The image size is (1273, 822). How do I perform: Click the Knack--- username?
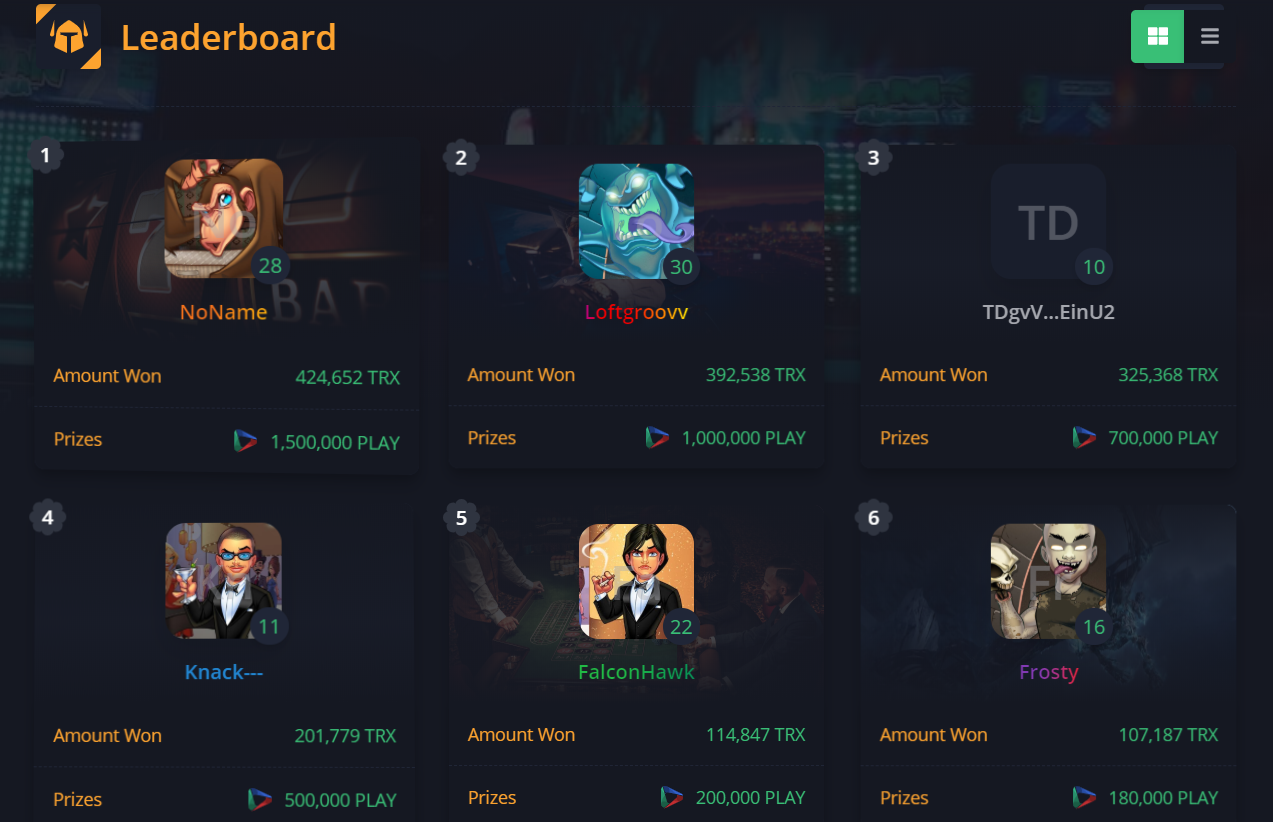pyautogui.click(x=224, y=672)
